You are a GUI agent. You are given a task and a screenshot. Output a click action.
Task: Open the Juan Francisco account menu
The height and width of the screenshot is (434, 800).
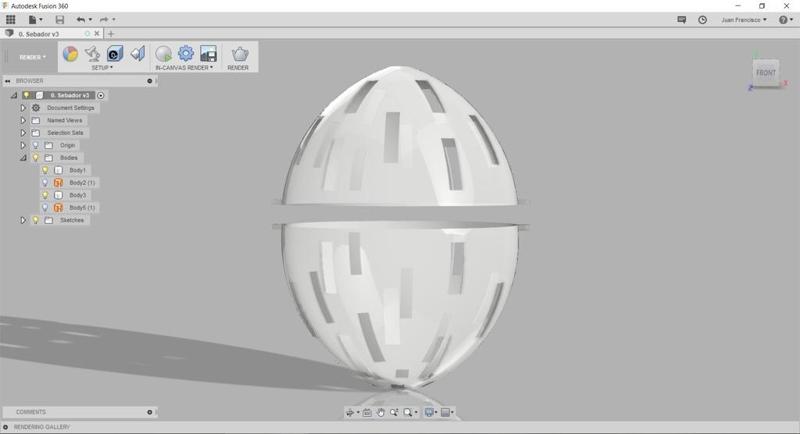click(x=743, y=19)
